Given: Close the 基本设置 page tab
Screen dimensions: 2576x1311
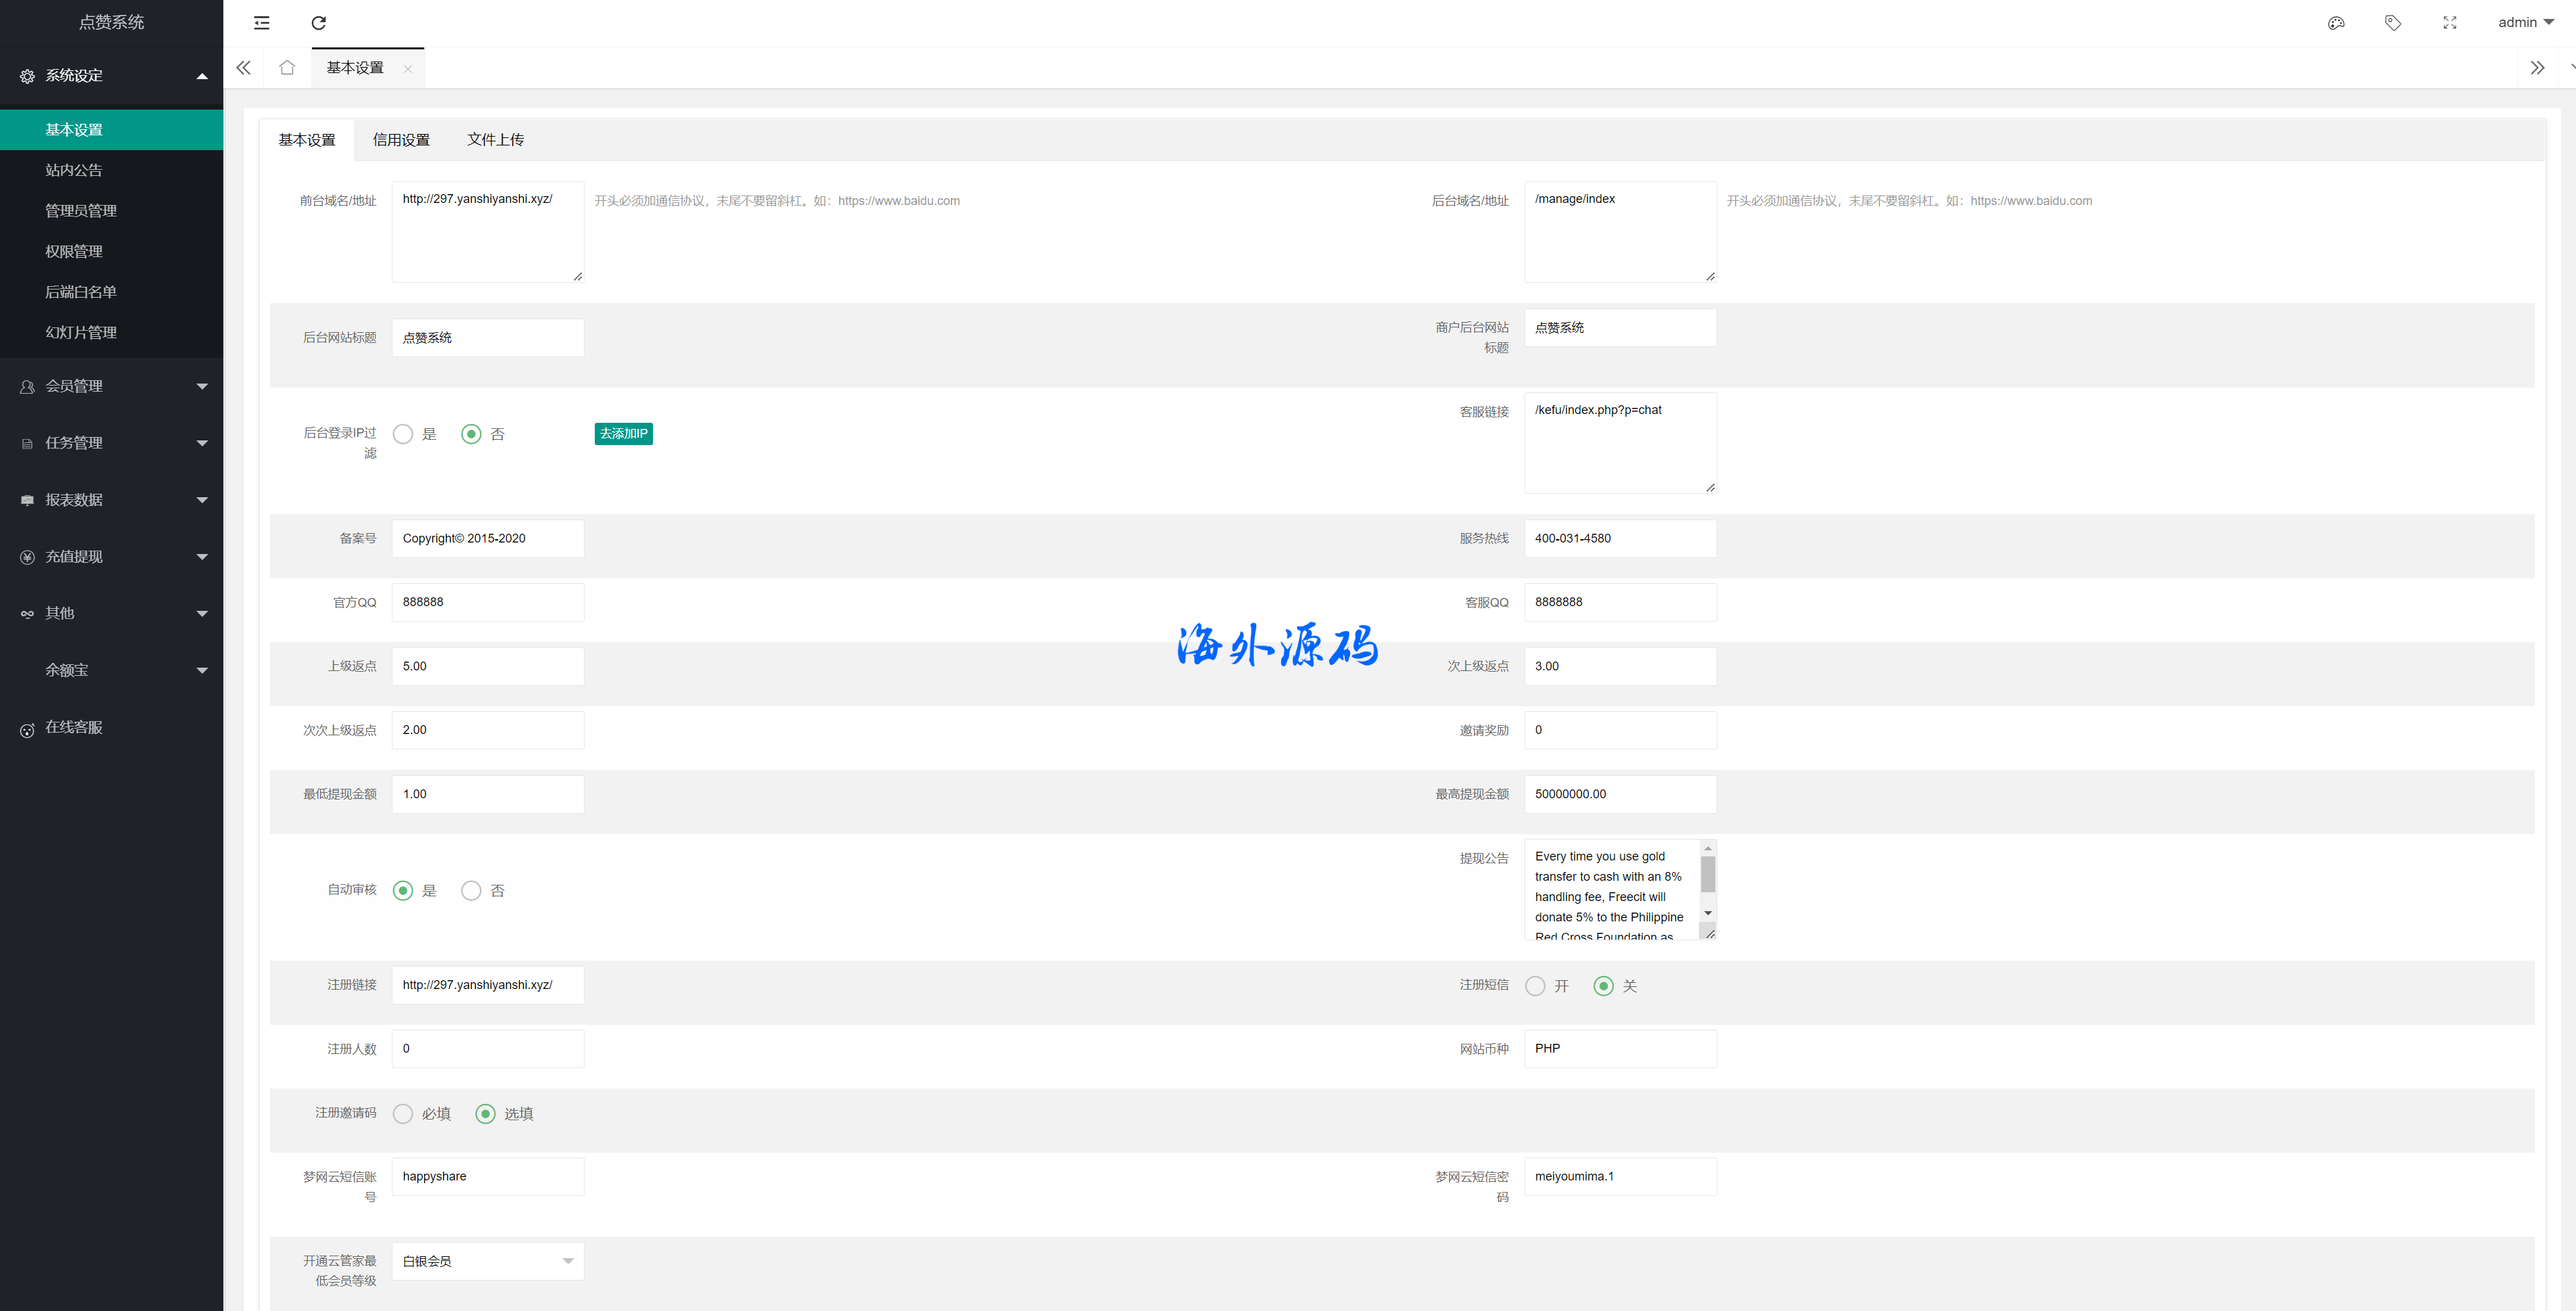Looking at the screenshot, I should point(408,69).
